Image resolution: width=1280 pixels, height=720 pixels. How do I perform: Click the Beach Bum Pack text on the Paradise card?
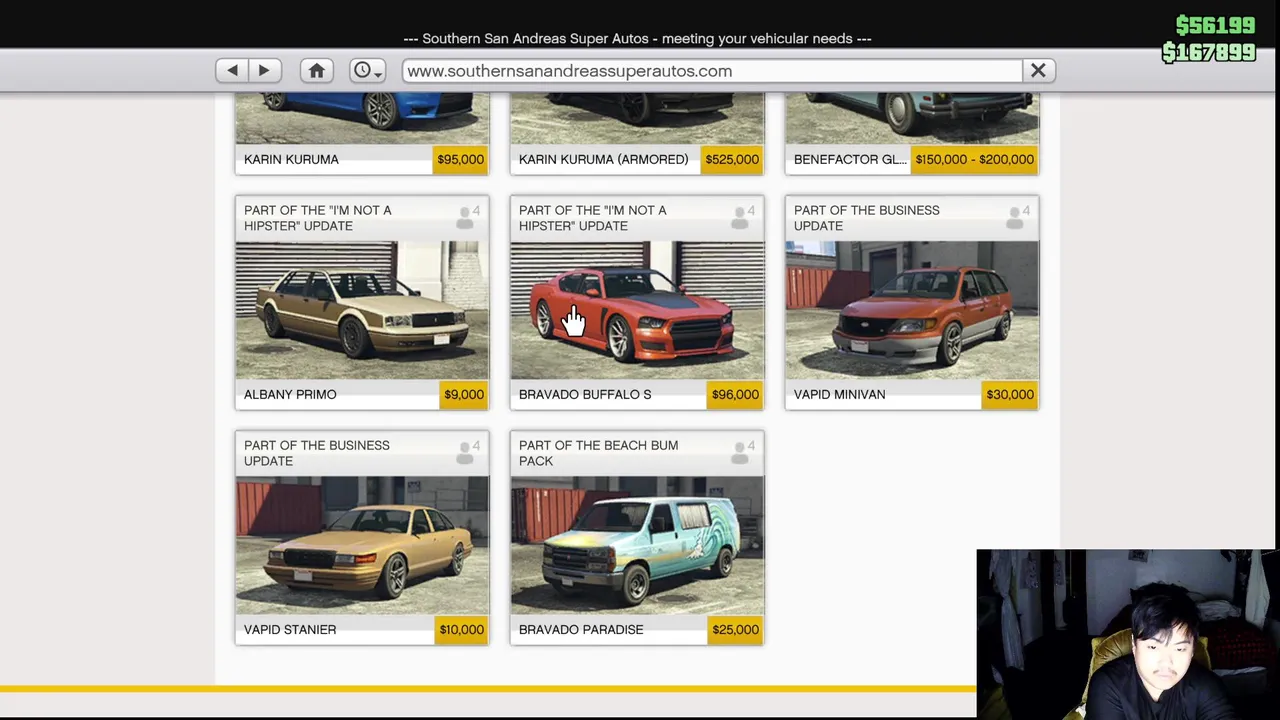[x=598, y=453]
